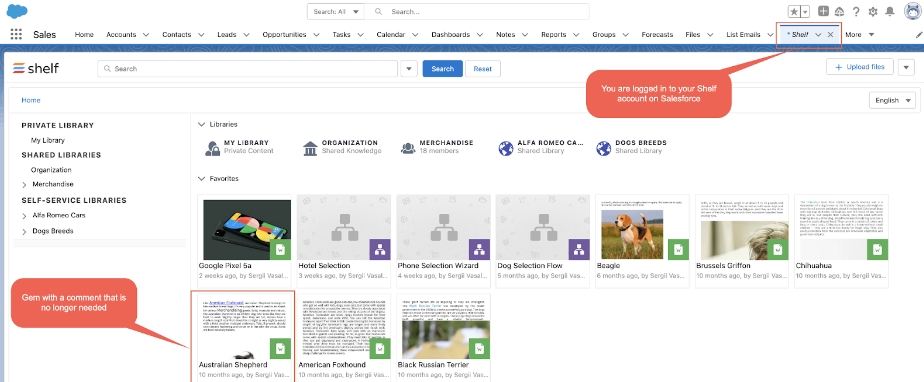The height and width of the screenshot is (382, 924).
Task: Expand Alfa Romeo Cars in sidebar tree
Action: (24, 216)
